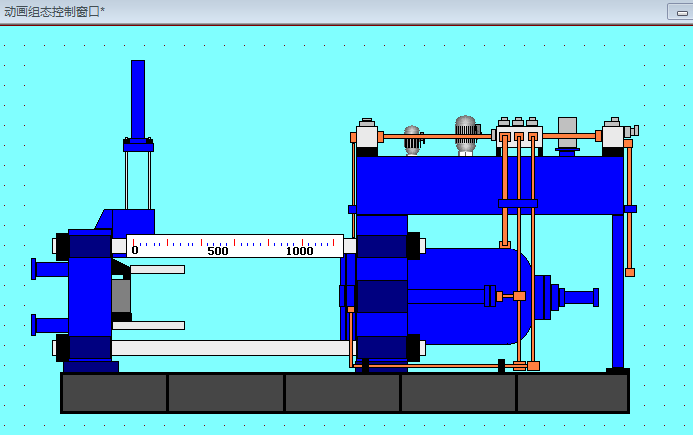The image size is (693, 435).
Task: Select the far-right white valve with handle
Action: (614, 136)
